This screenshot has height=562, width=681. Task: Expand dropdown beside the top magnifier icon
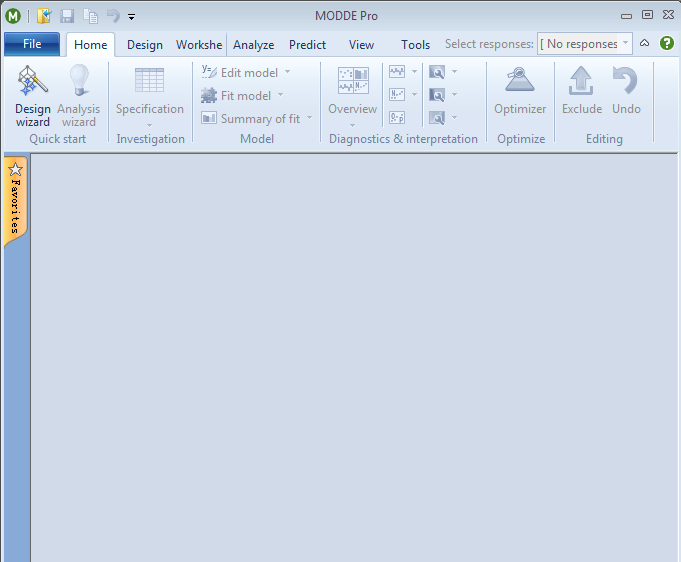pos(454,71)
